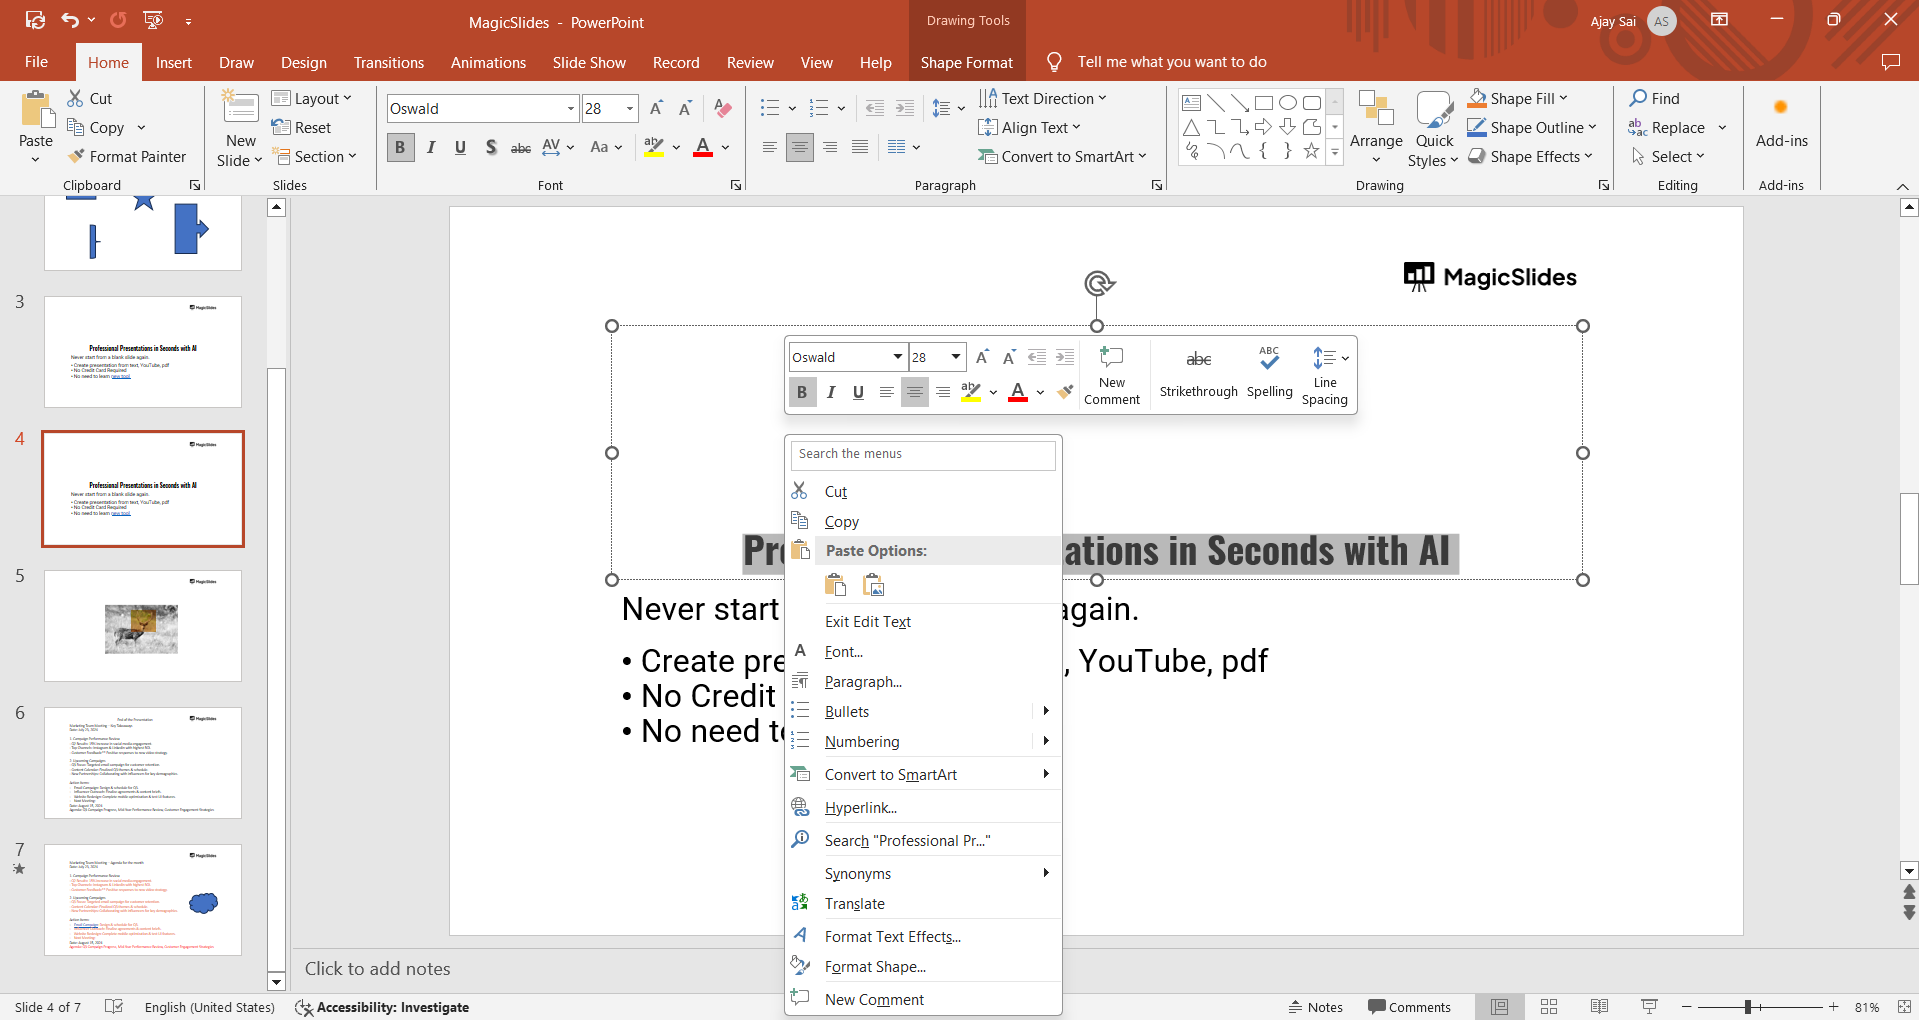1919x1020 pixels.
Task: Insert a New Slide using ribbon icon
Action: click(240, 108)
